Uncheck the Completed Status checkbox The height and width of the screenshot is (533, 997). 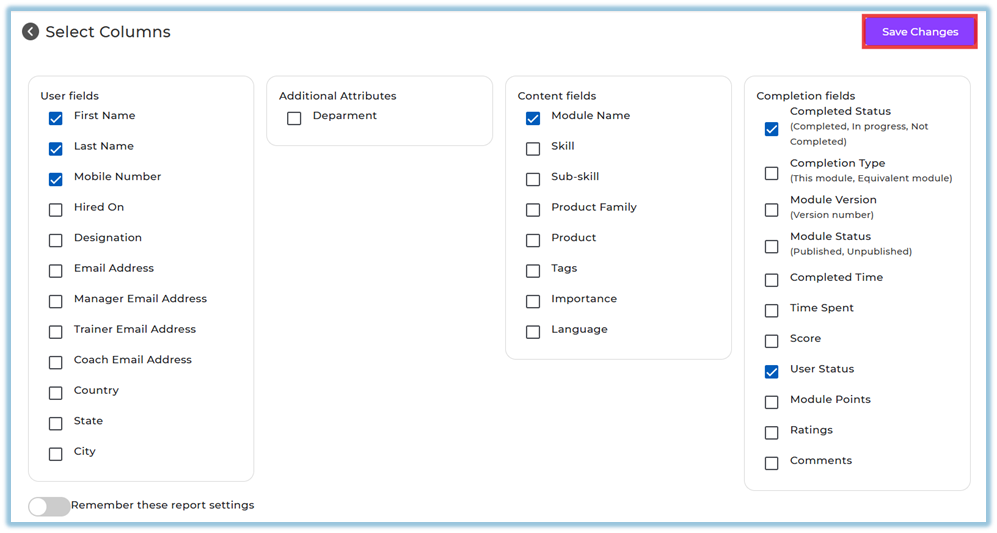tap(771, 129)
